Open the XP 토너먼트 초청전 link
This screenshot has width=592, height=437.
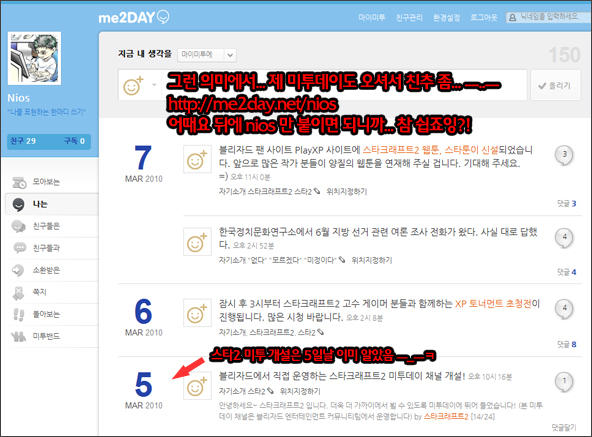493,304
